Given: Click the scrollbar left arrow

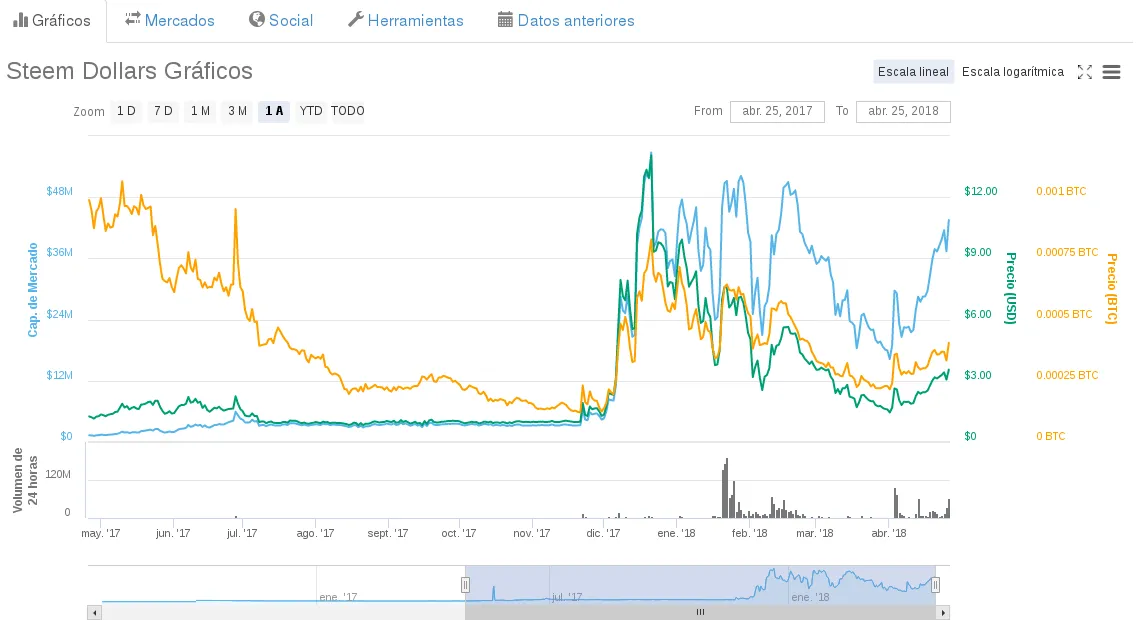Looking at the screenshot, I should (x=94, y=613).
